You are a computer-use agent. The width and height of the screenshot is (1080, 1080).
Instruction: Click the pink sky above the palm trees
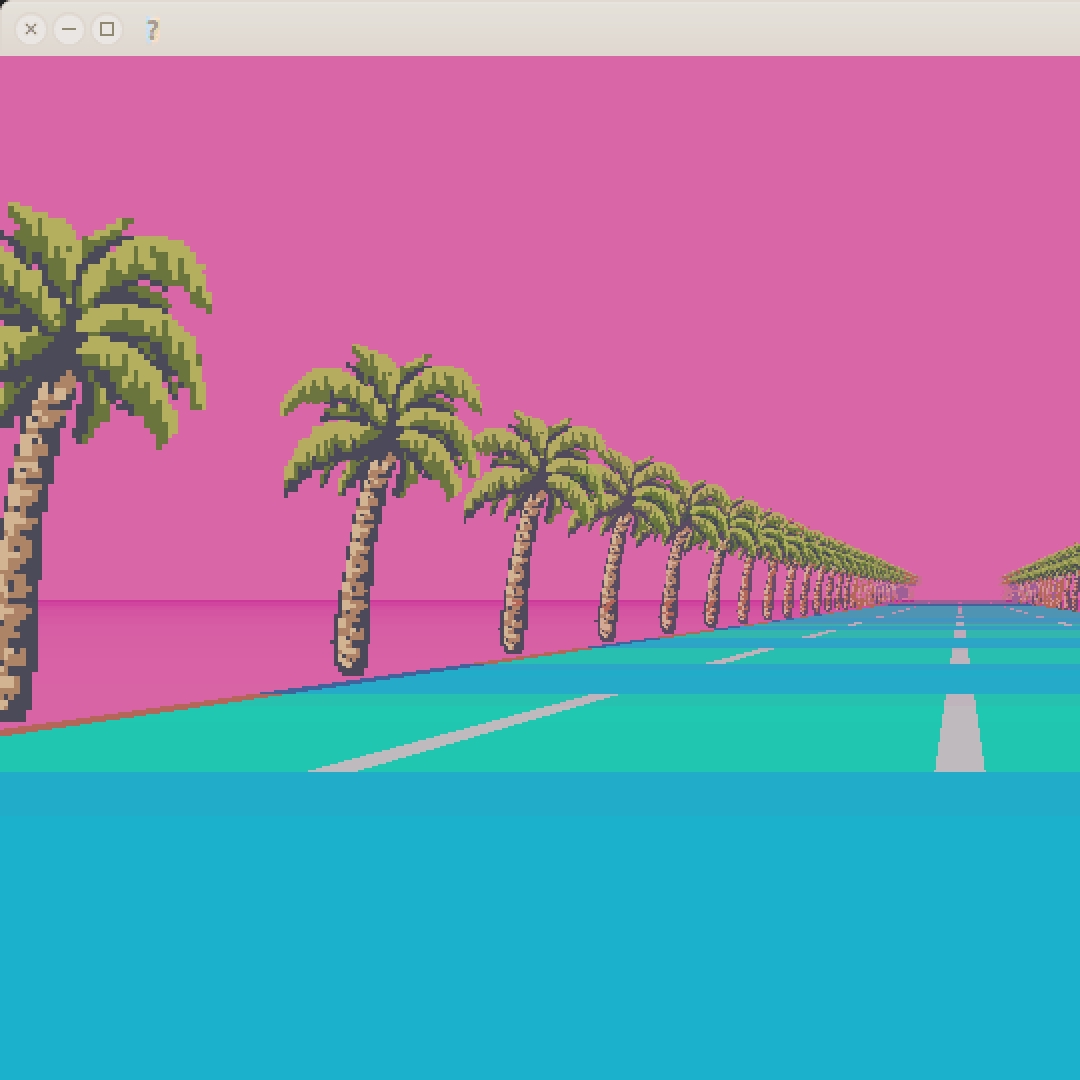coord(620,207)
